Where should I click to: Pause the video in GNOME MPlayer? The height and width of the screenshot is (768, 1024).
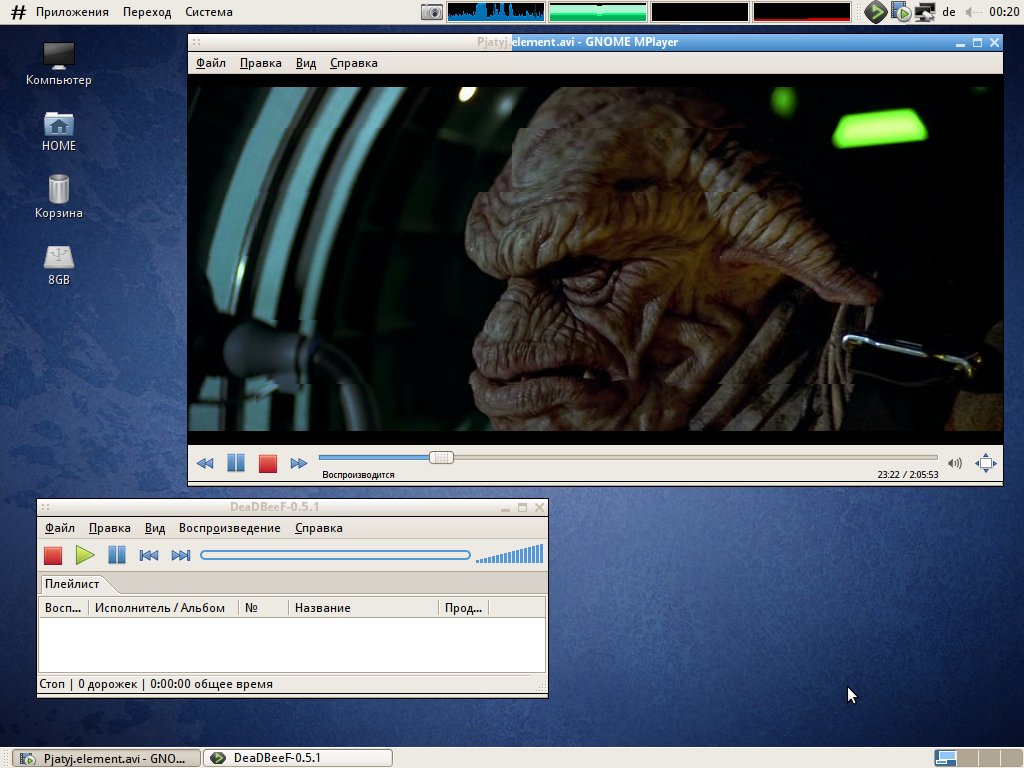[x=236, y=463]
